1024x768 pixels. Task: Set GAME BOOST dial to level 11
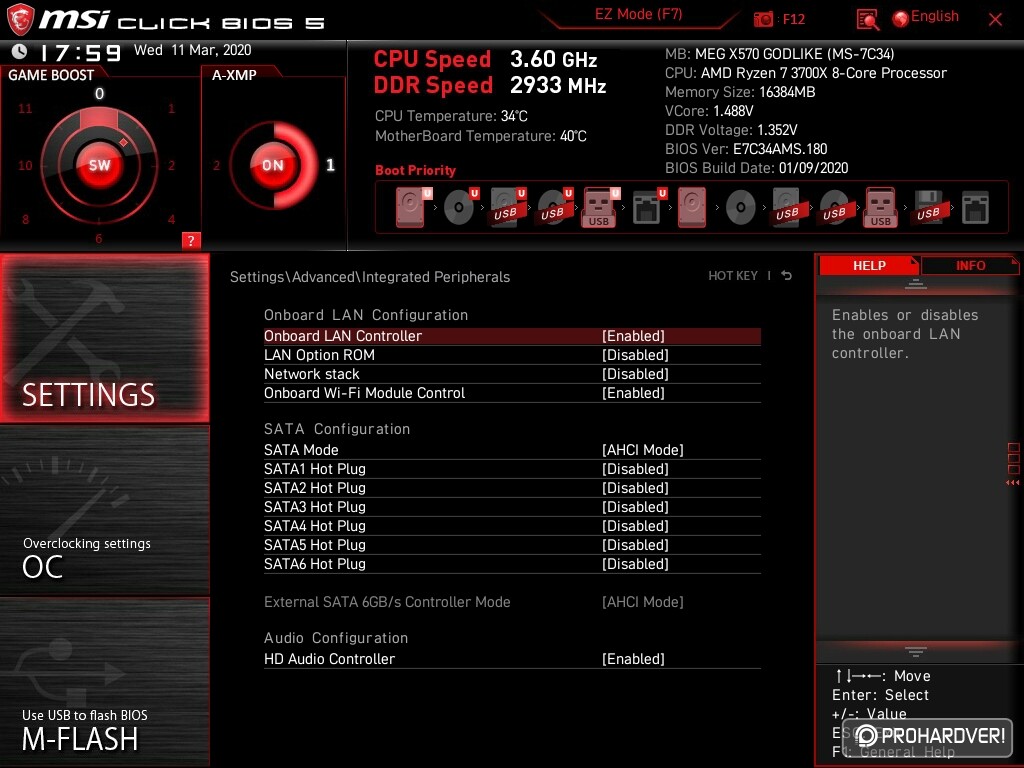(25, 108)
